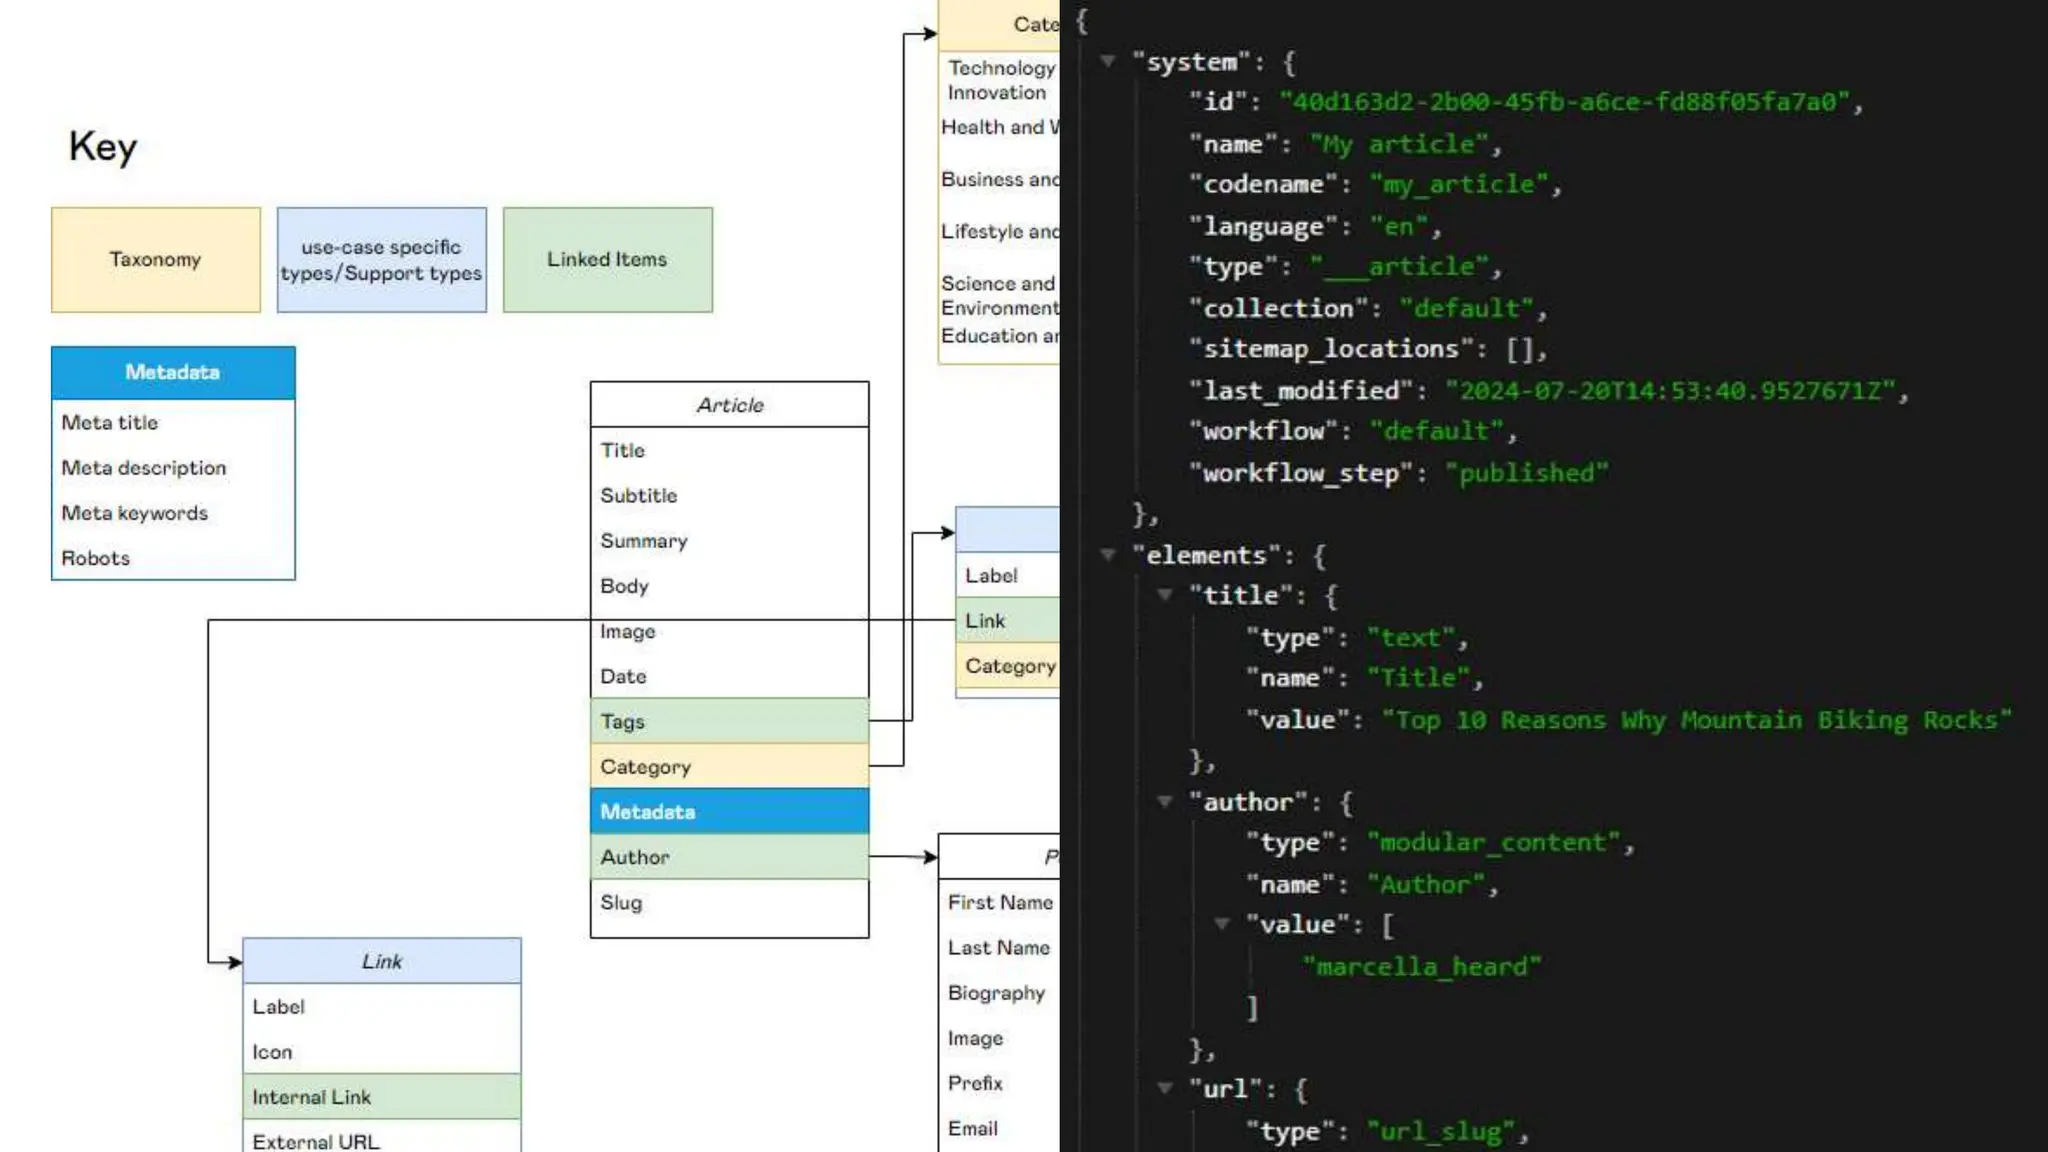Click the Linked Items key box
Screen dimensions: 2048x1152
point(607,260)
